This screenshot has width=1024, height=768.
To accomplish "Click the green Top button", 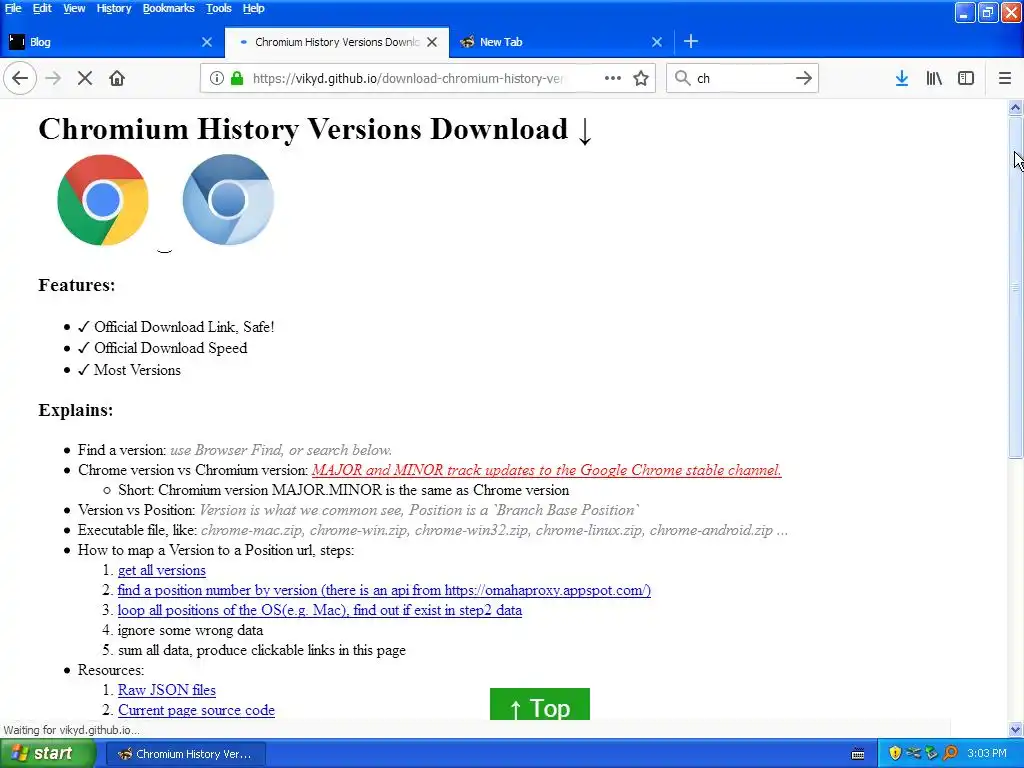I will (540, 705).
